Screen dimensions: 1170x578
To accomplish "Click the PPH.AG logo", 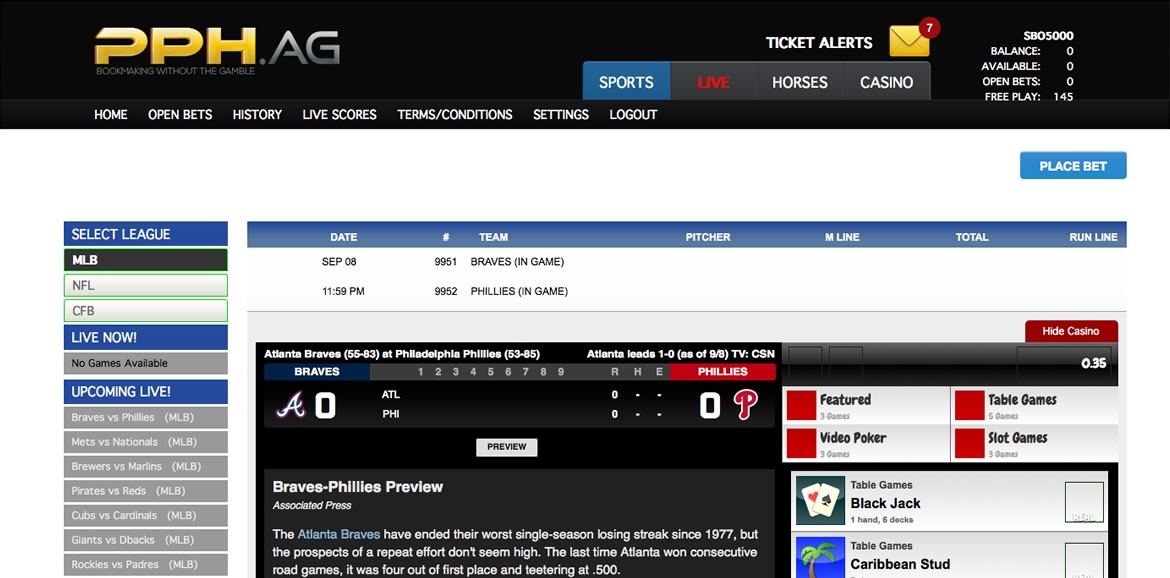I will tap(217, 50).
